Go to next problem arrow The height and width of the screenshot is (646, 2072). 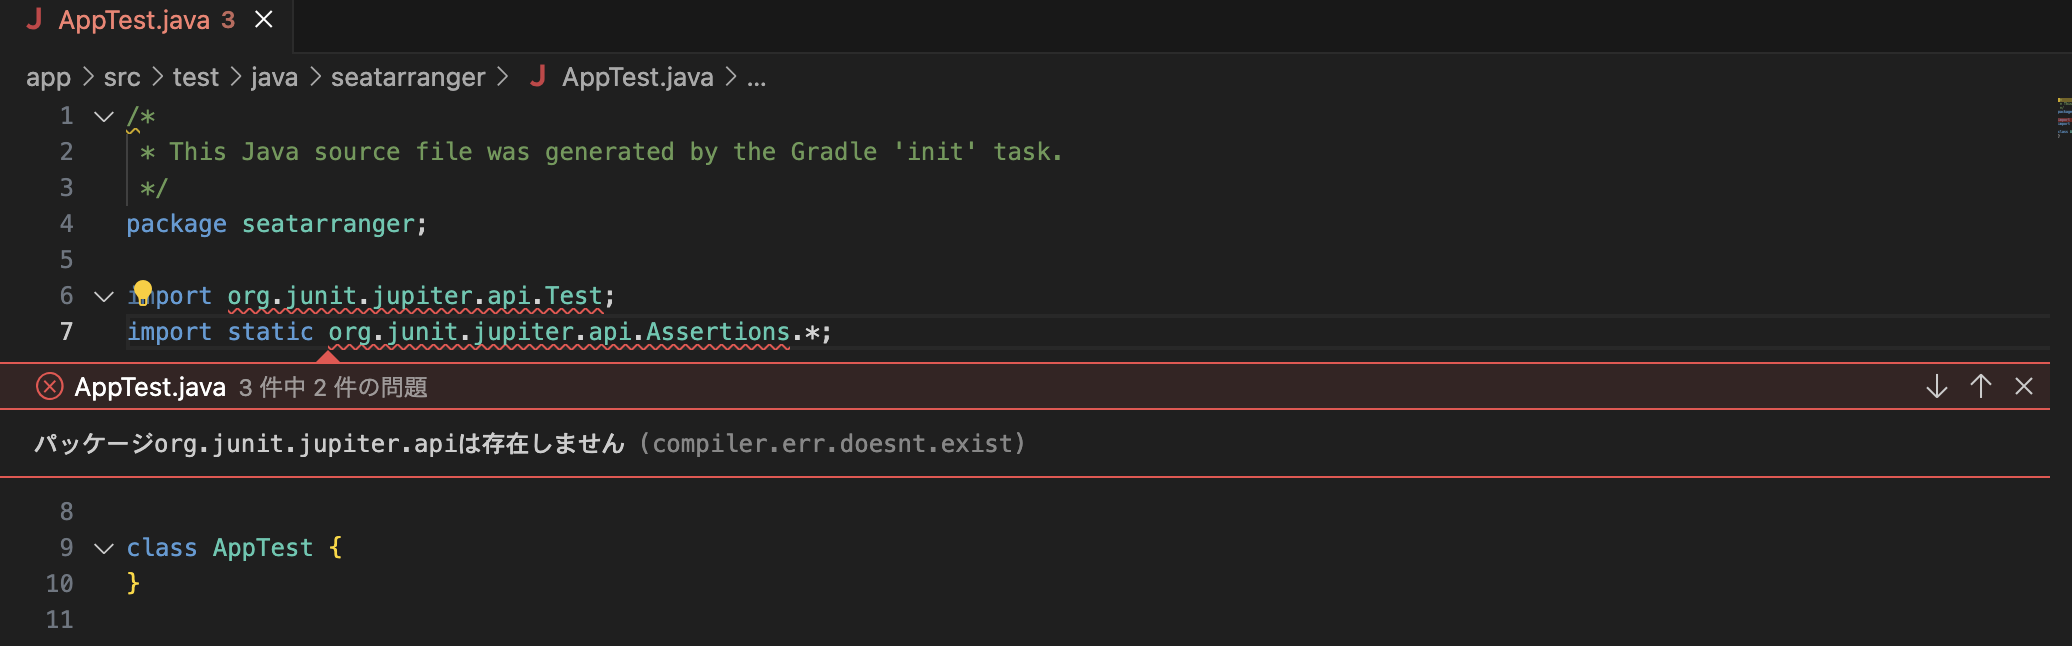[1936, 387]
